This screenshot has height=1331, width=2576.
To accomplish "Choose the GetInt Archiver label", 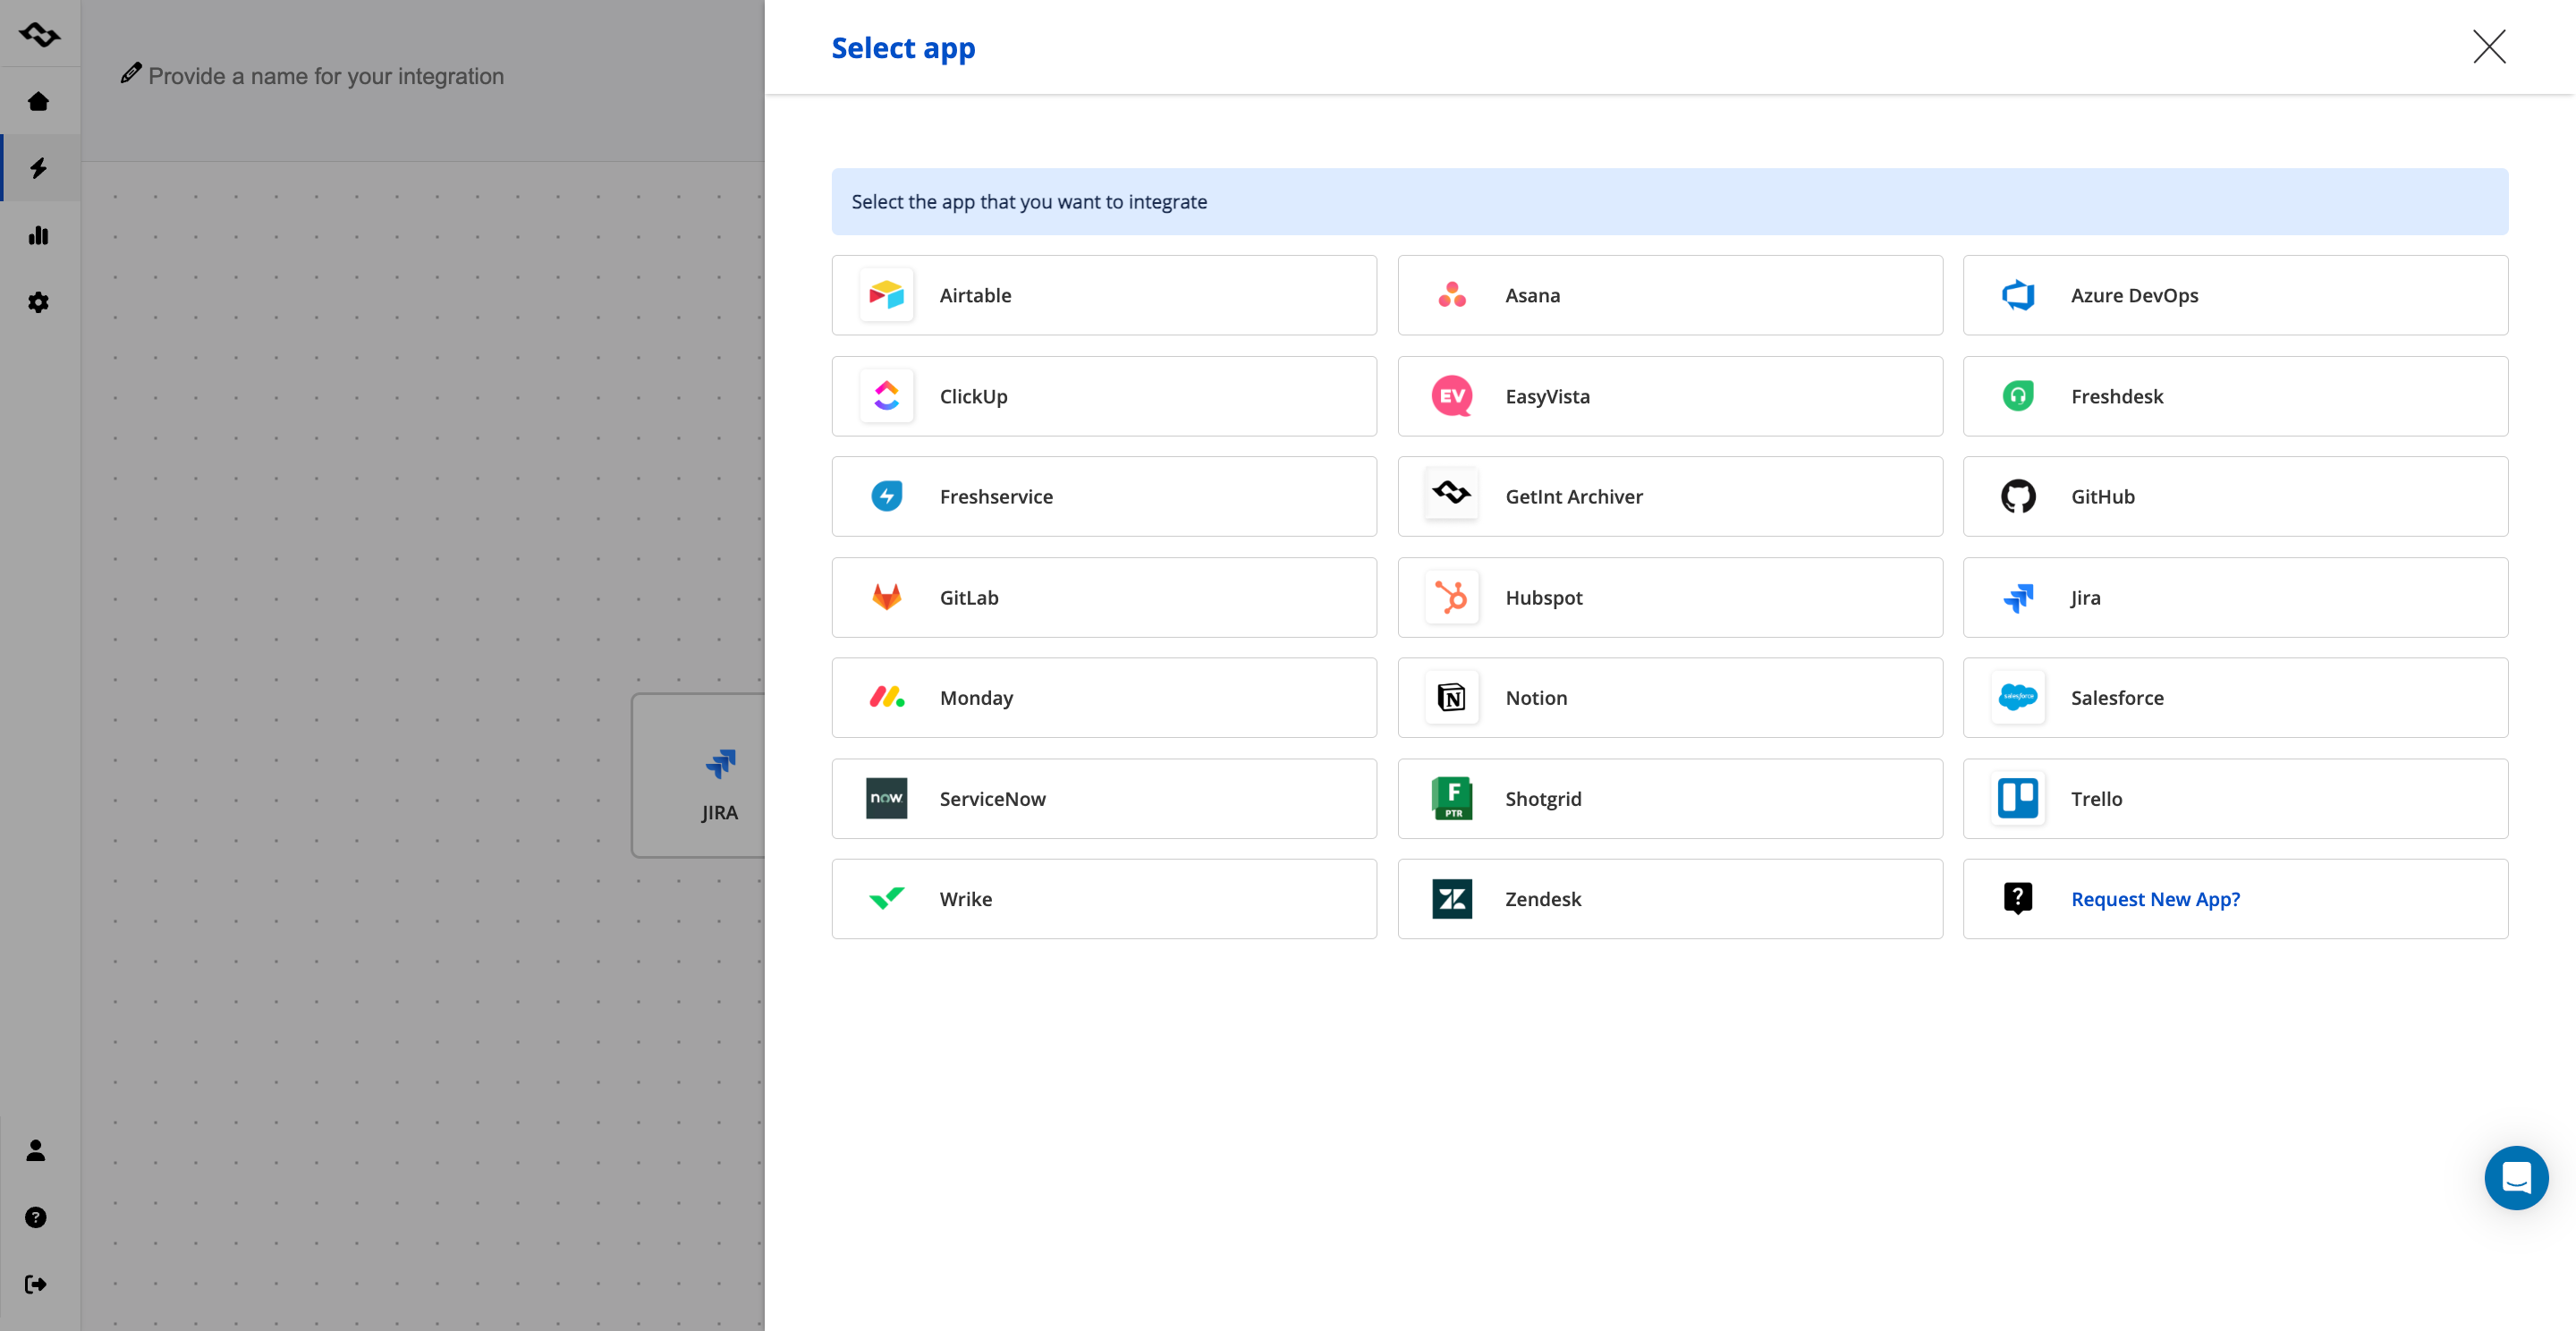I will [x=1574, y=496].
